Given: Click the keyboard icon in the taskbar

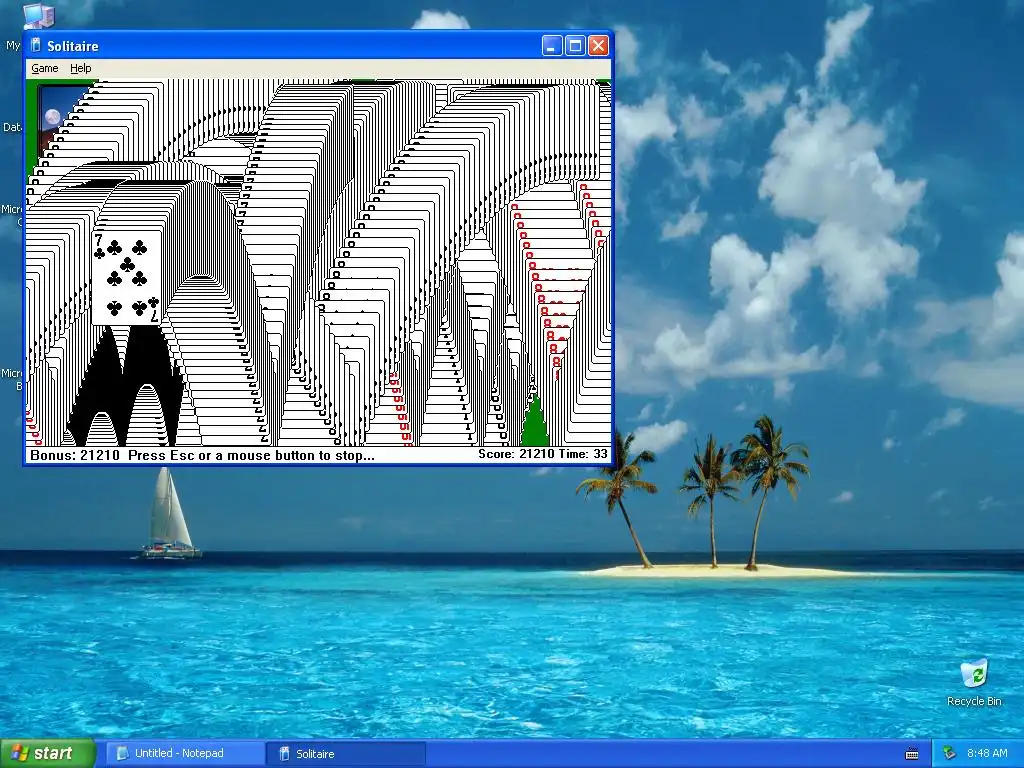Looking at the screenshot, I should click(912, 754).
